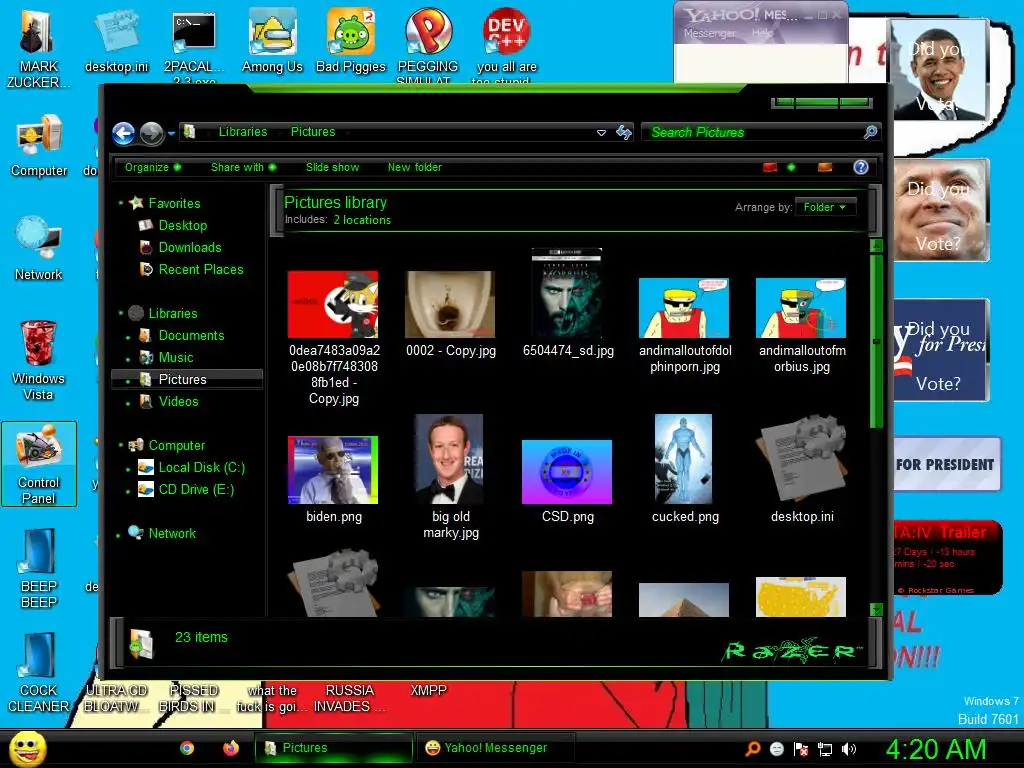Click the smiley Start button
This screenshot has width=1024, height=768.
pos(26,749)
